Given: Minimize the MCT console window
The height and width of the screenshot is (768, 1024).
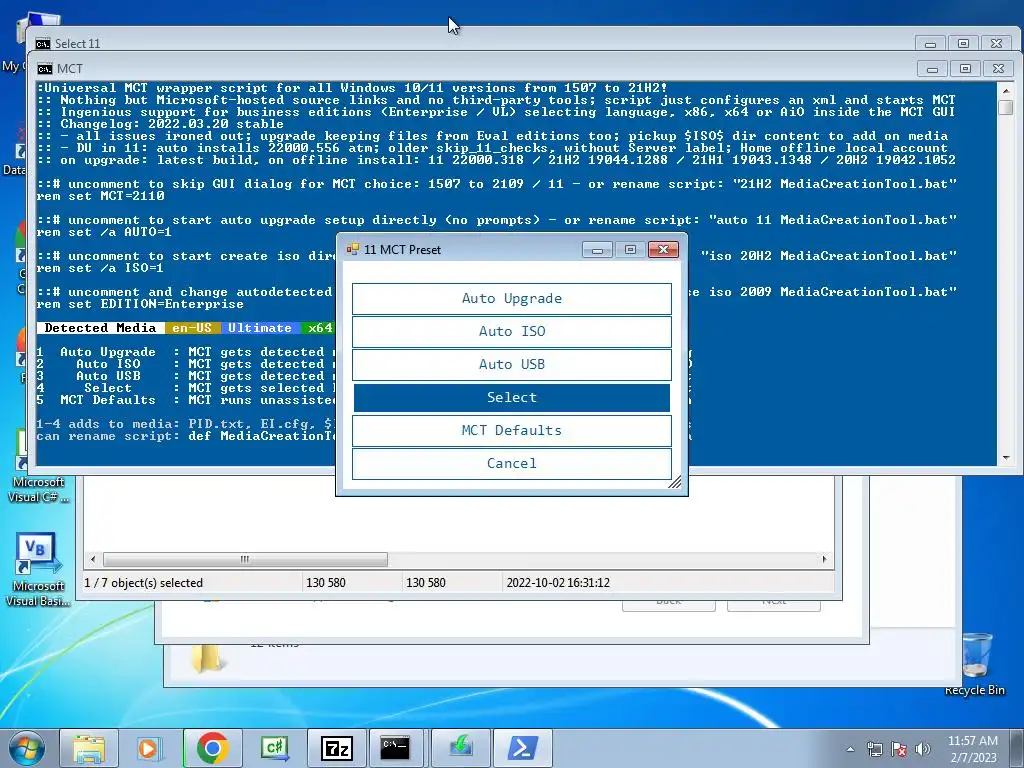Looking at the screenshot, I should (932, 69).
